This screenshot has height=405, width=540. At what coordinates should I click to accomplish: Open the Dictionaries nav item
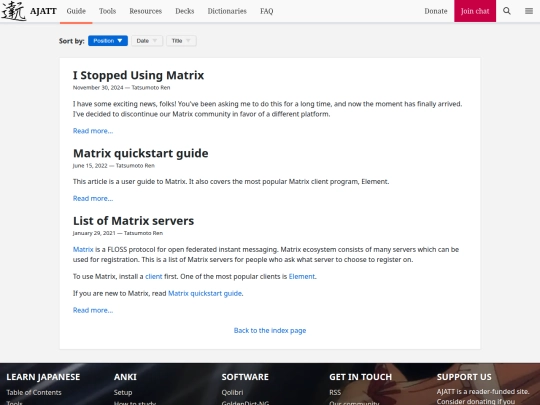pos(227,11)
